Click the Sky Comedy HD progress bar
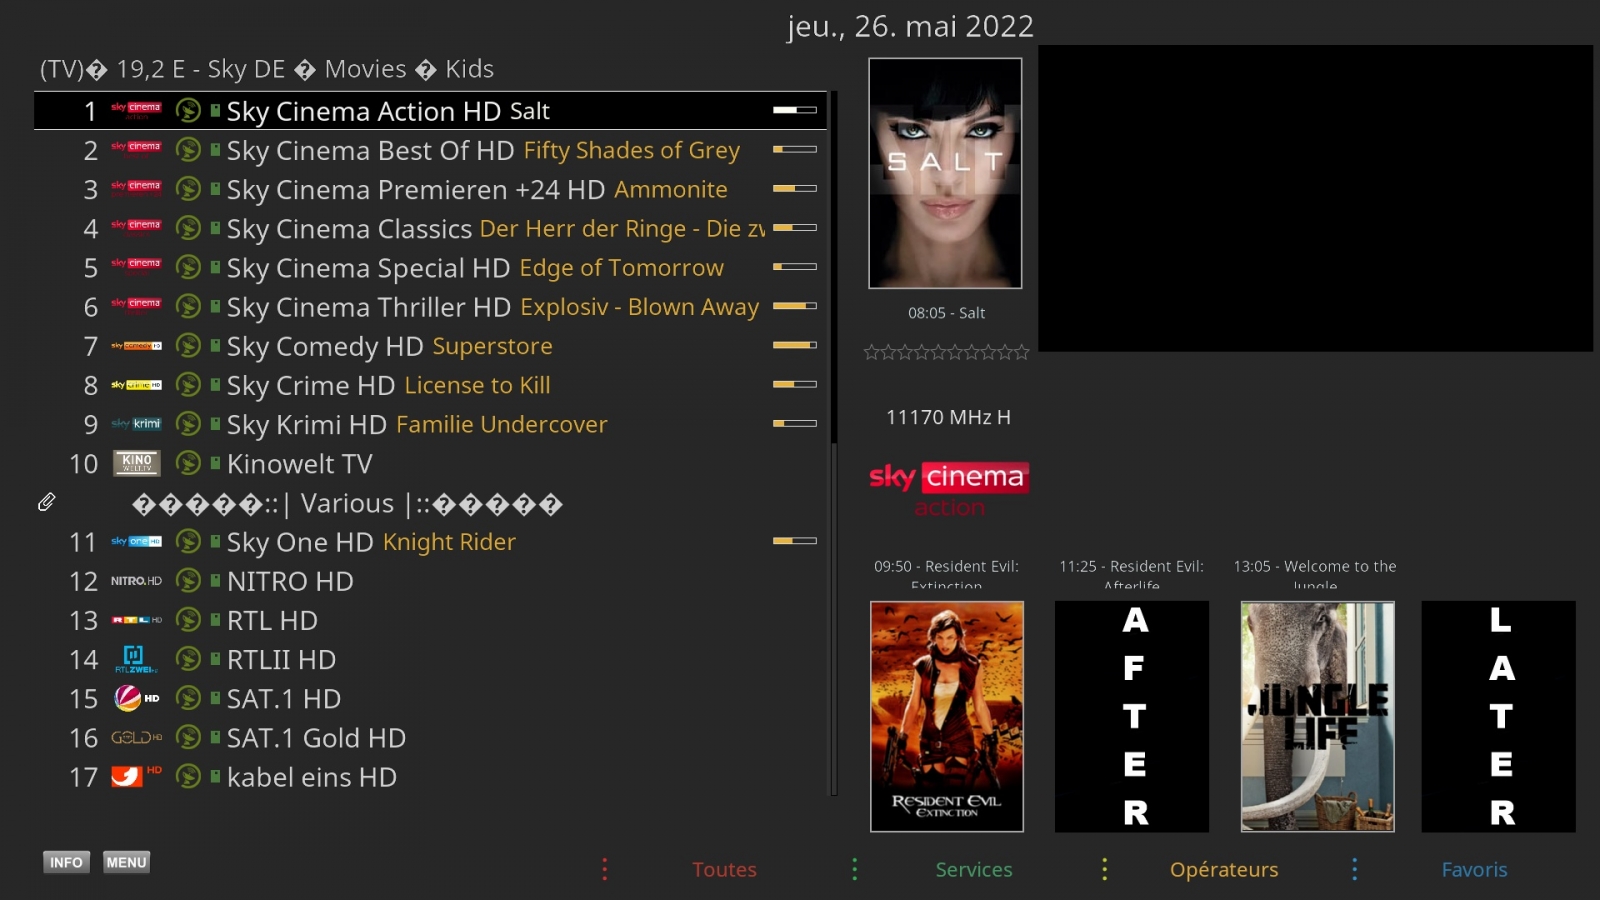The width and height of the screenshot is (1600, 900). (795, 345)
